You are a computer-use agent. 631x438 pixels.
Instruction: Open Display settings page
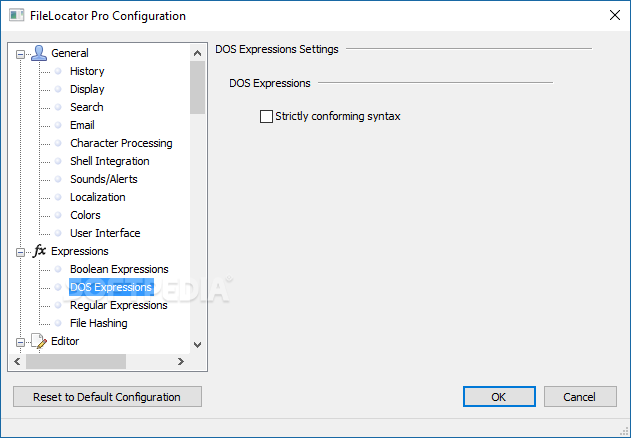[x=87, y=89]
